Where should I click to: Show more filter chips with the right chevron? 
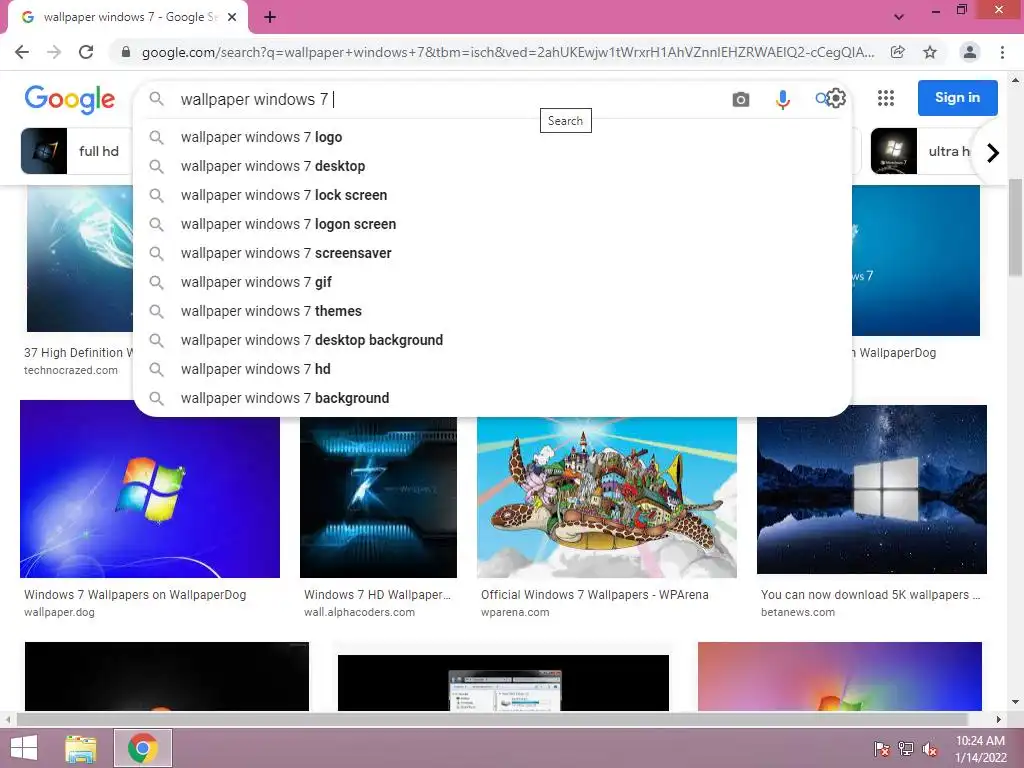[993, 153]
